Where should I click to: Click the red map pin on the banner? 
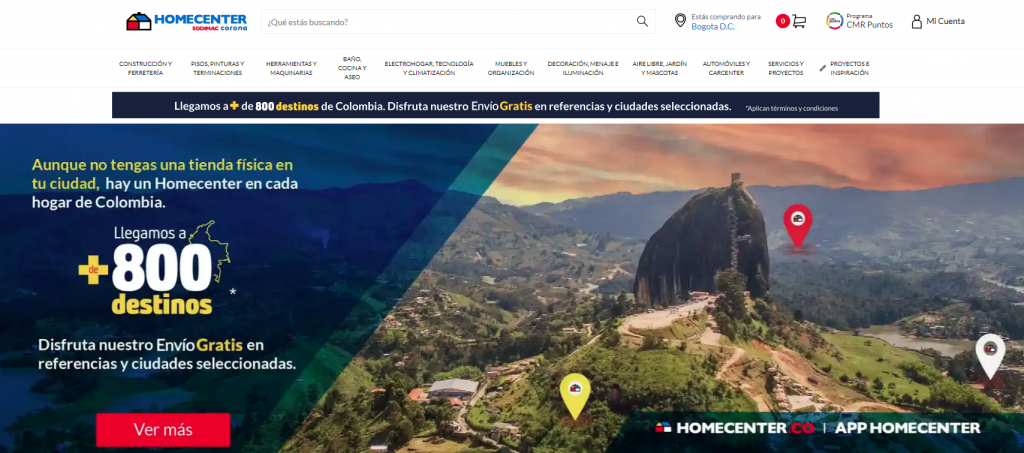tap(797, 226)
